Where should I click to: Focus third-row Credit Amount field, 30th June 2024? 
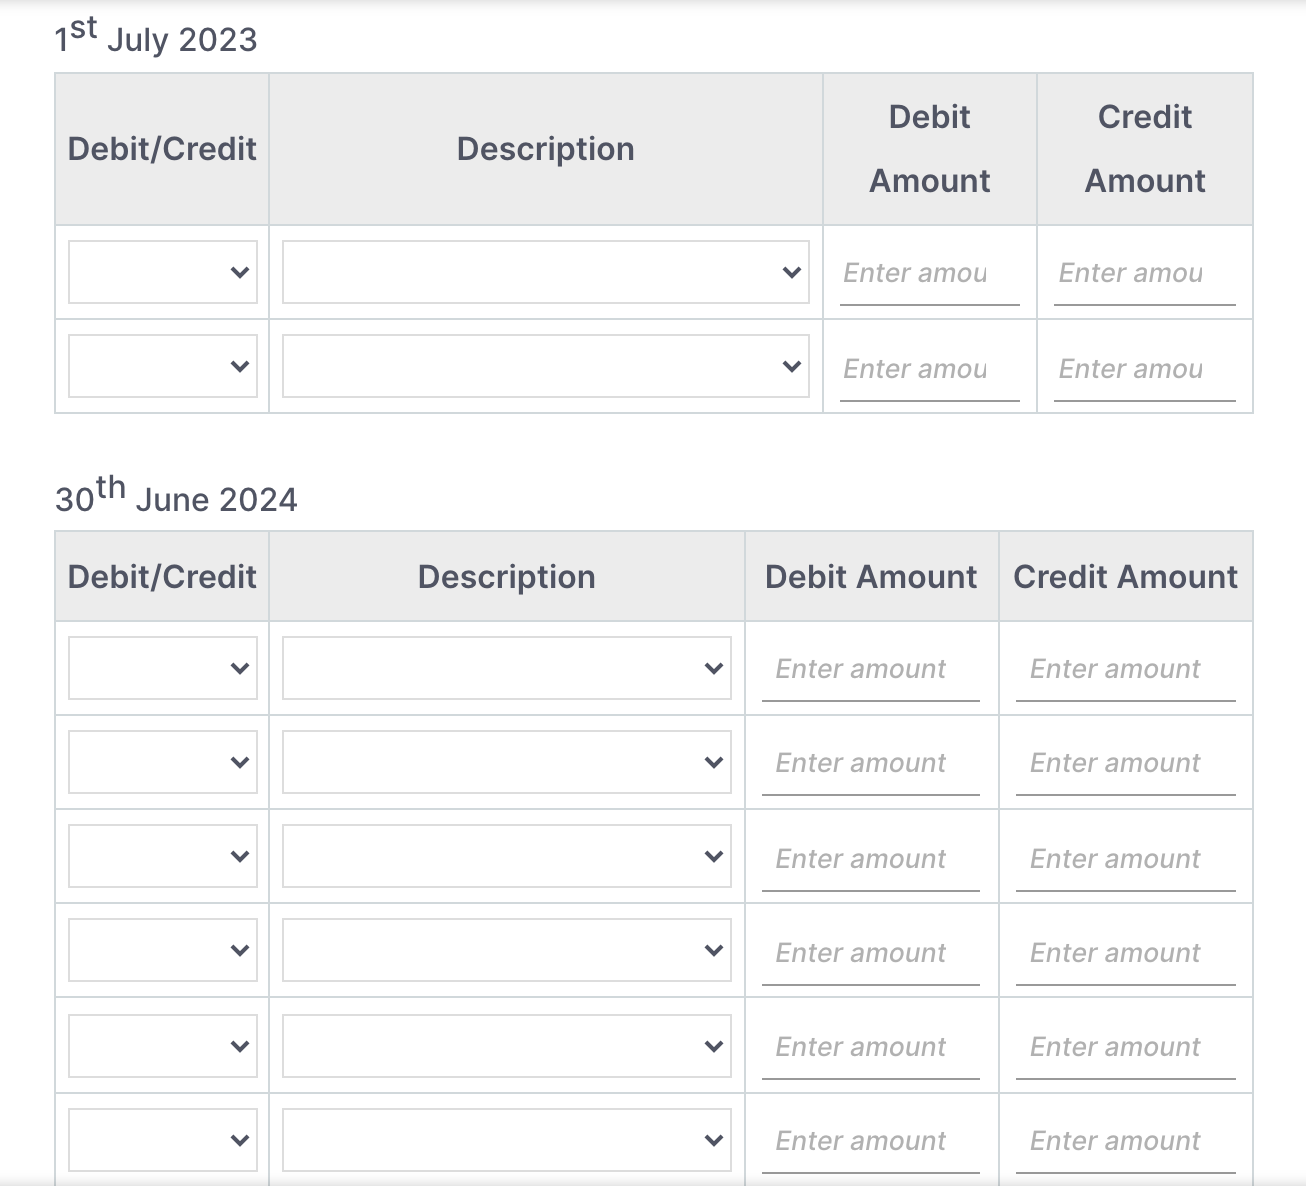pyautogui.click(x=1126, y=859)
